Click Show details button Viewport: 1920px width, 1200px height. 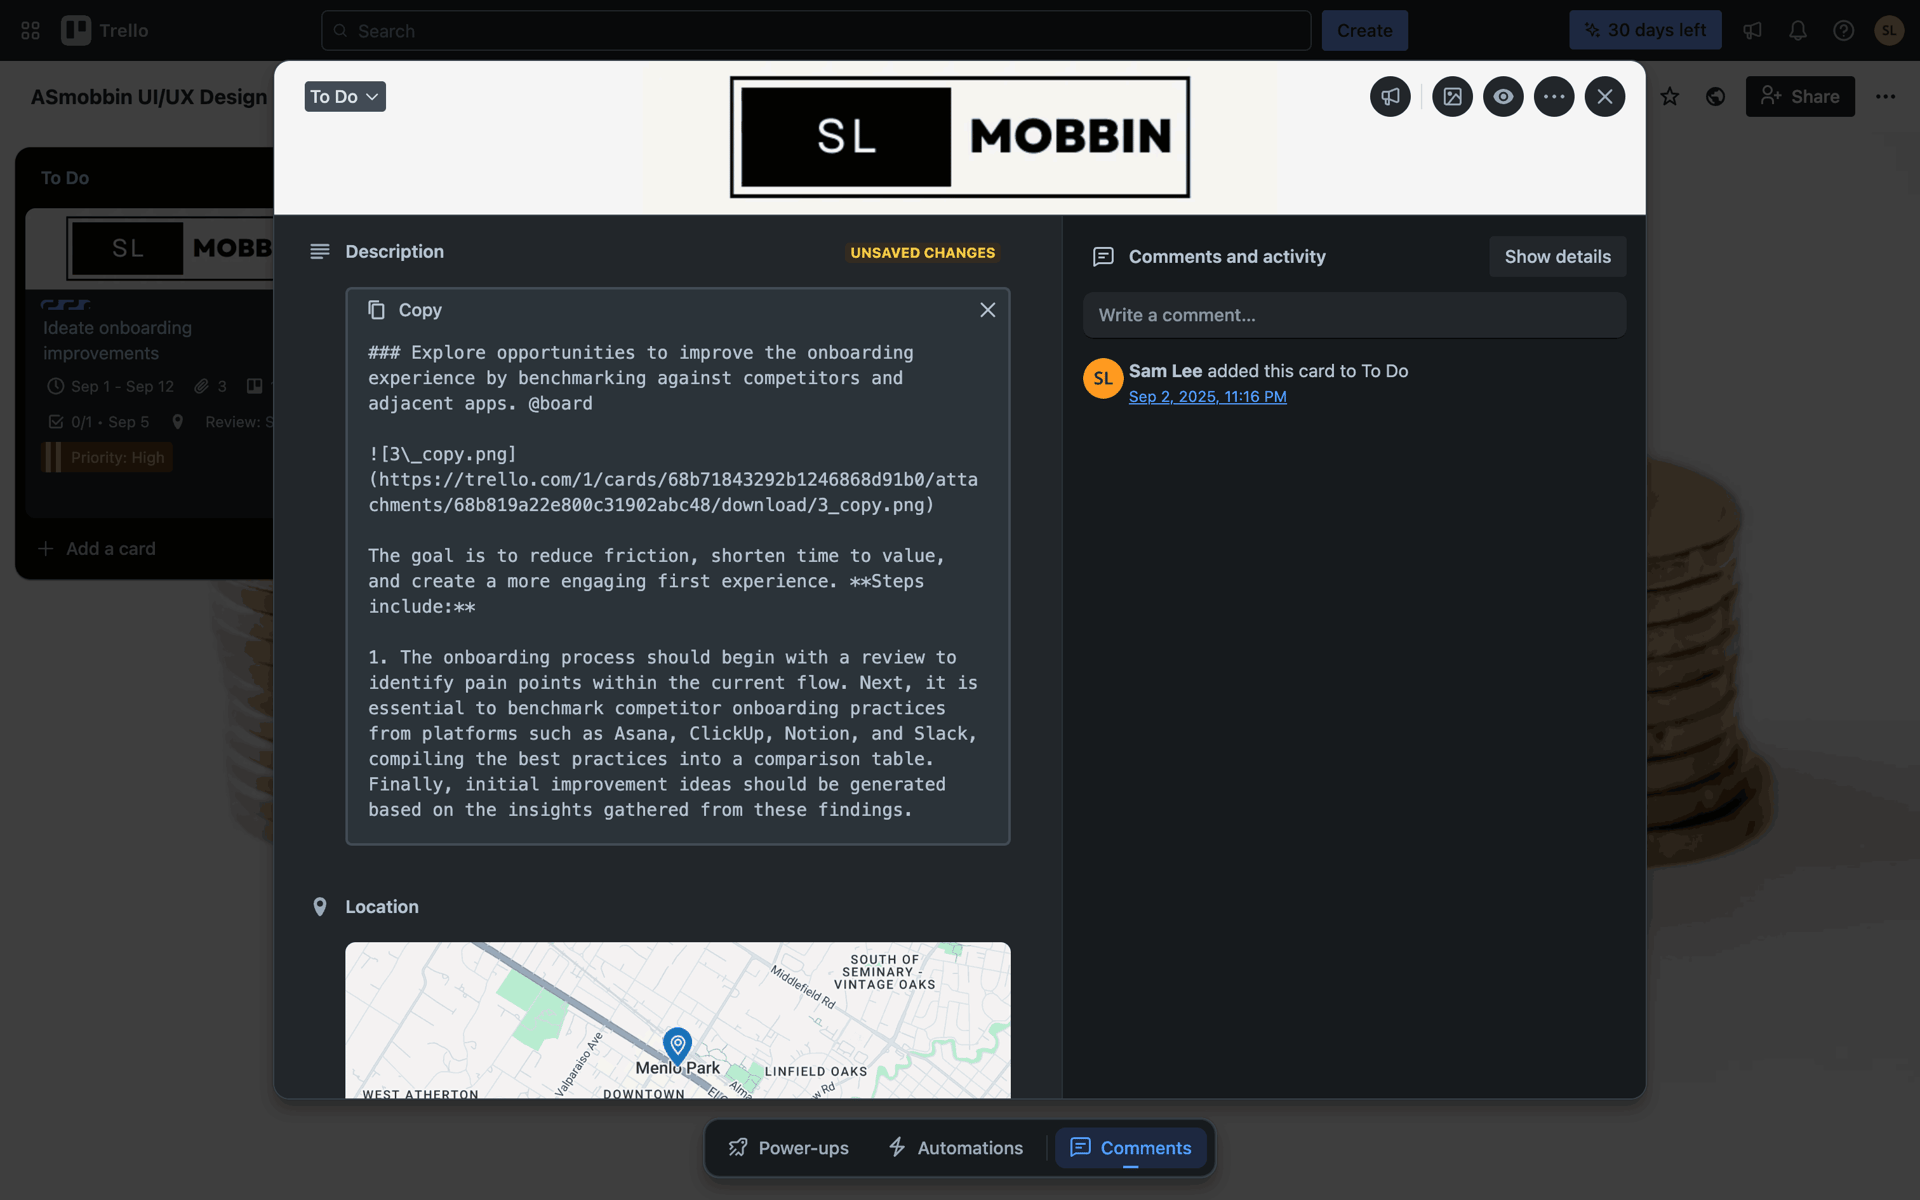pos(1557,257)
